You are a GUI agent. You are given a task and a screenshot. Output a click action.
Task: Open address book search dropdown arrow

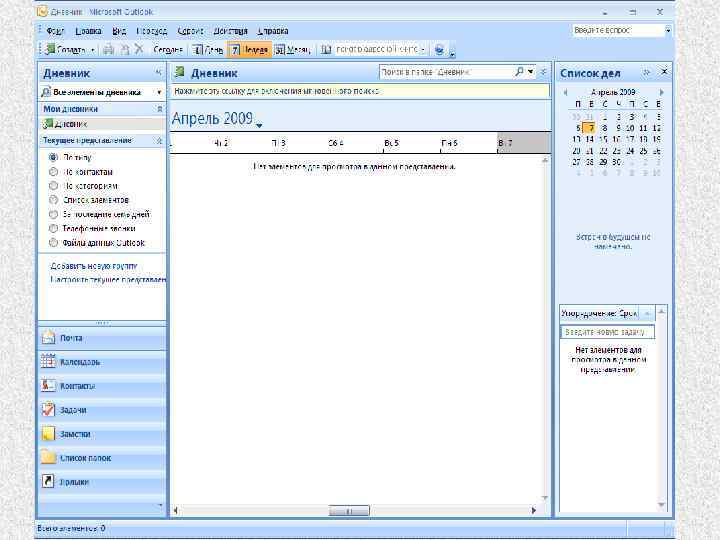click(422, 50)
